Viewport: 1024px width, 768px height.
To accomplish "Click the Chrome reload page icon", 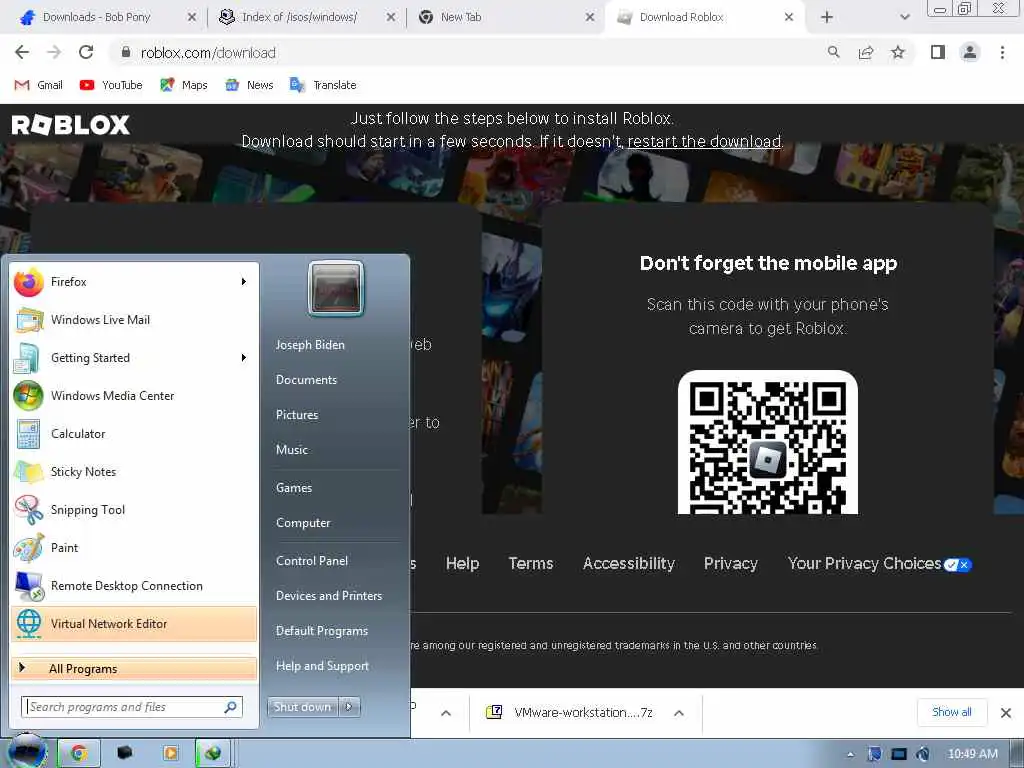I will click(x=86, y=52).
